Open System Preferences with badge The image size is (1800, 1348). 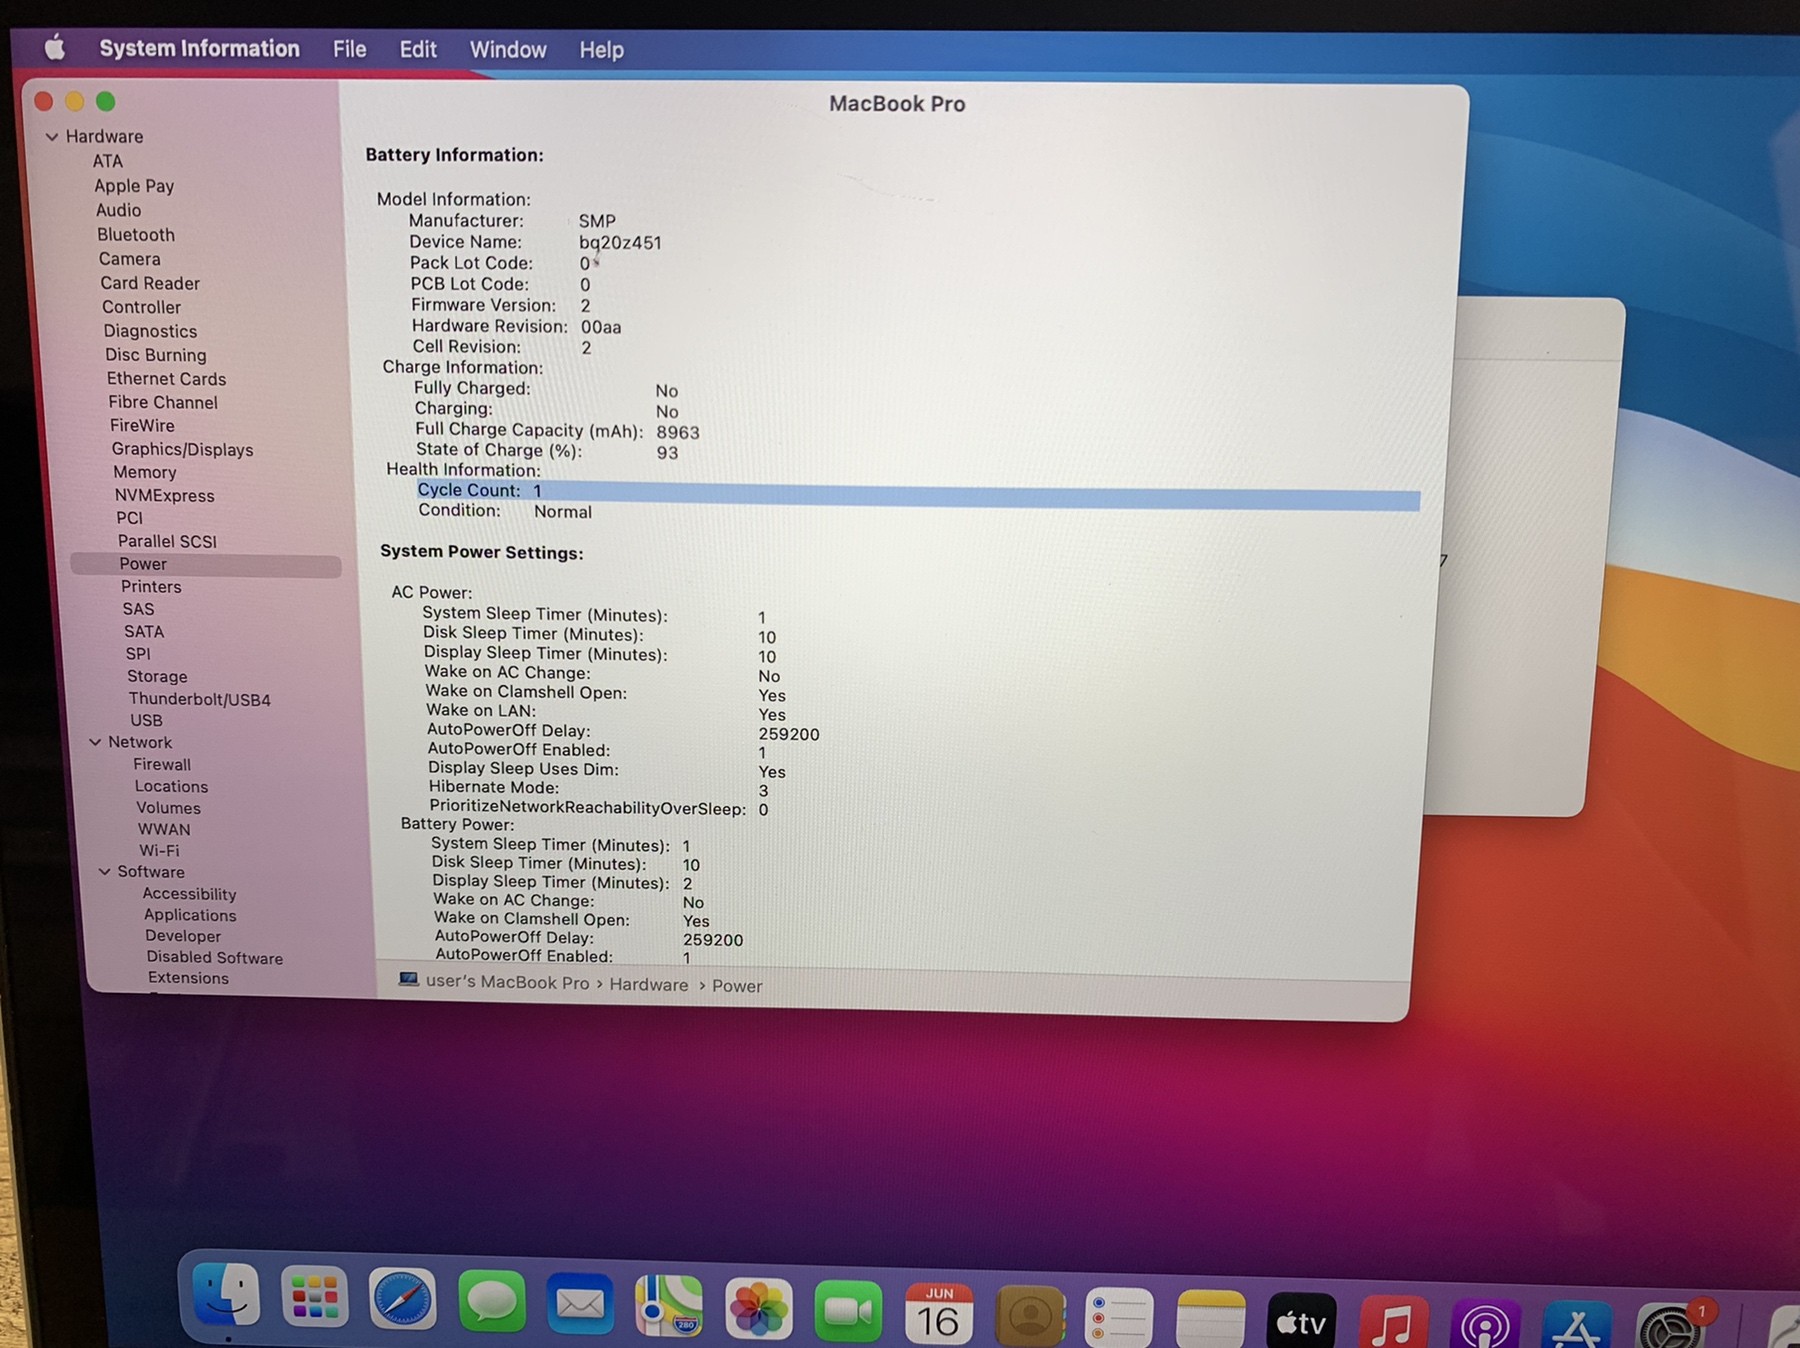click(x=1670, y=1325)
